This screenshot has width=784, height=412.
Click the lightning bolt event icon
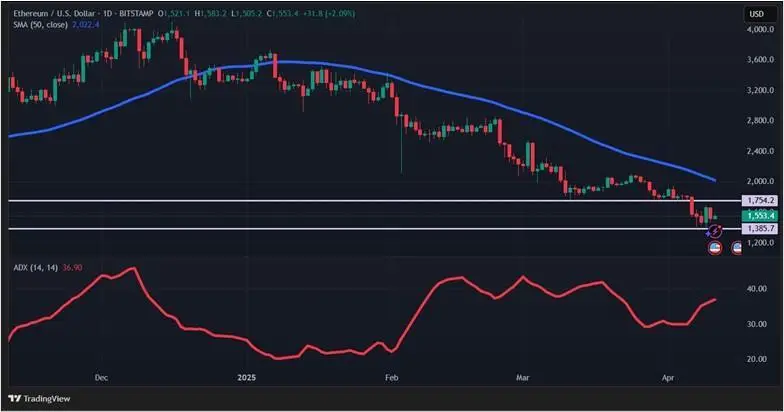pos(715,231)
